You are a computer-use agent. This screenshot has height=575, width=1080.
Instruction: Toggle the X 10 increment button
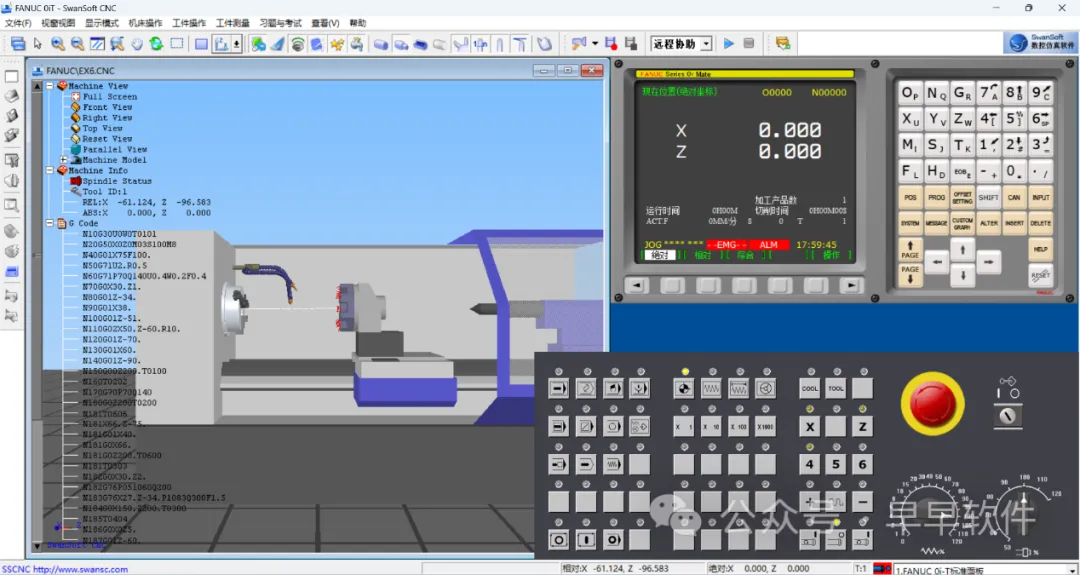pyautogui.click(x=711, y=427)
